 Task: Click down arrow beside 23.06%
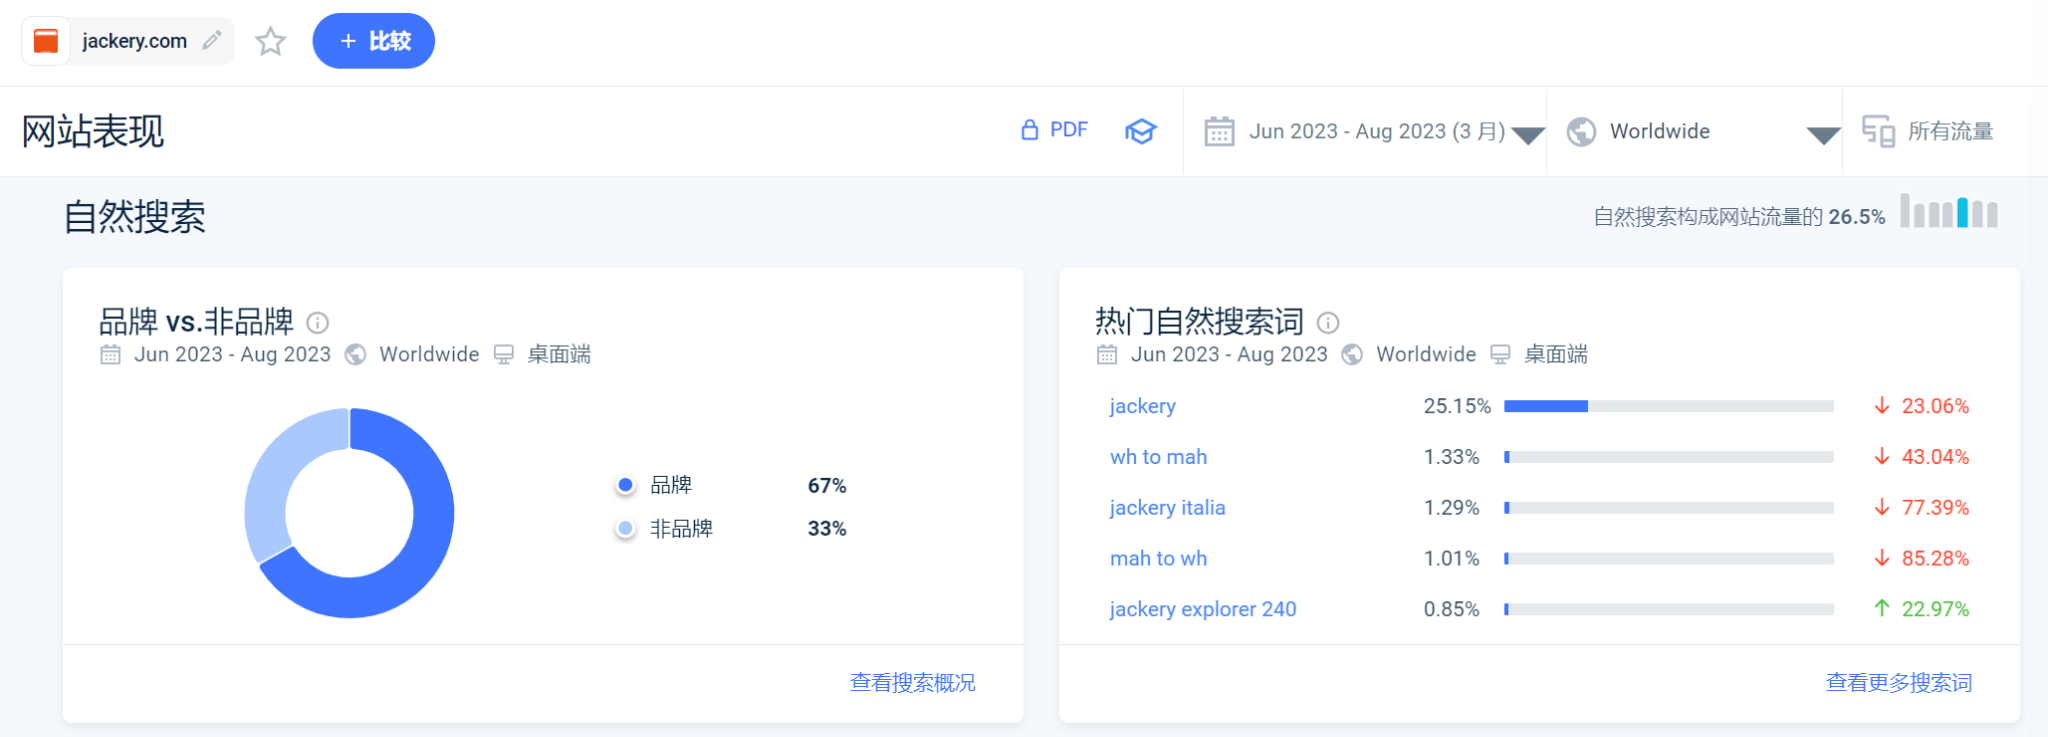(1882, 406)
